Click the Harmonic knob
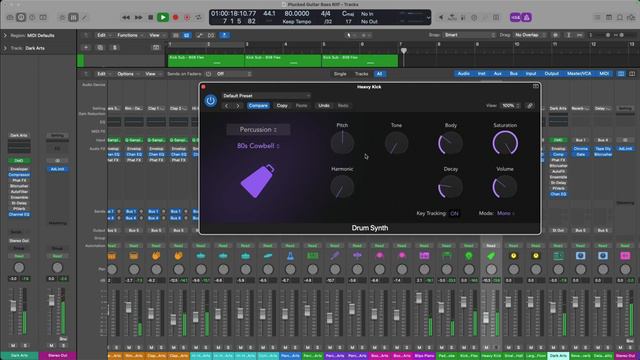Image resolution: width=640 pixels, height=360 pixels. [342, 187]
